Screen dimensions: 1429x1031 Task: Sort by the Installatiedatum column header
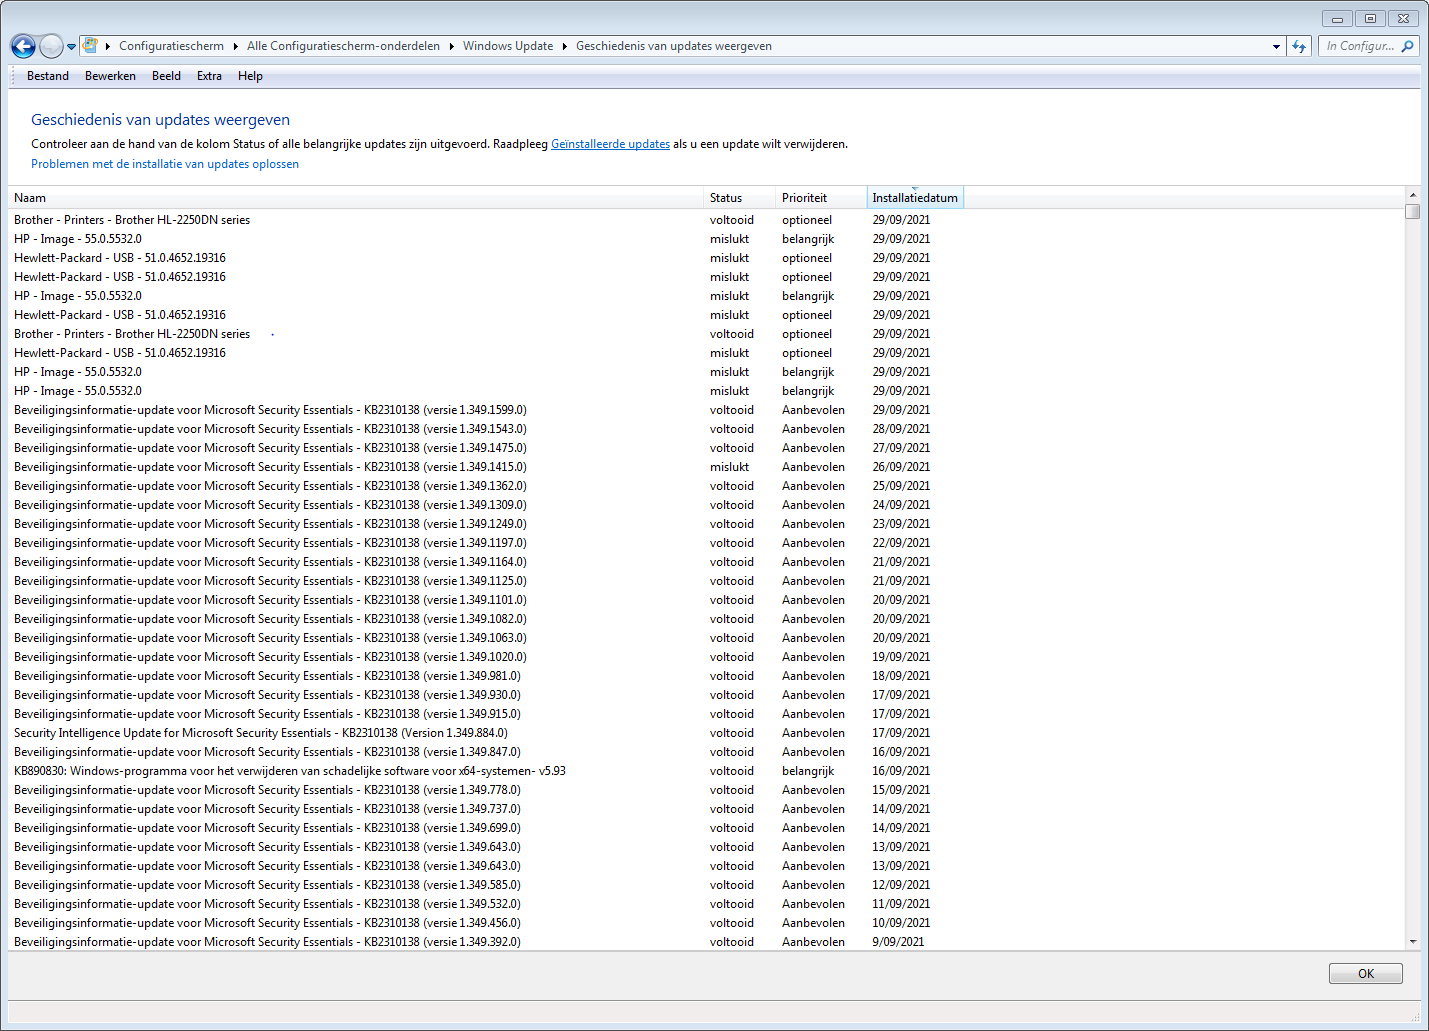coord(915,198)
